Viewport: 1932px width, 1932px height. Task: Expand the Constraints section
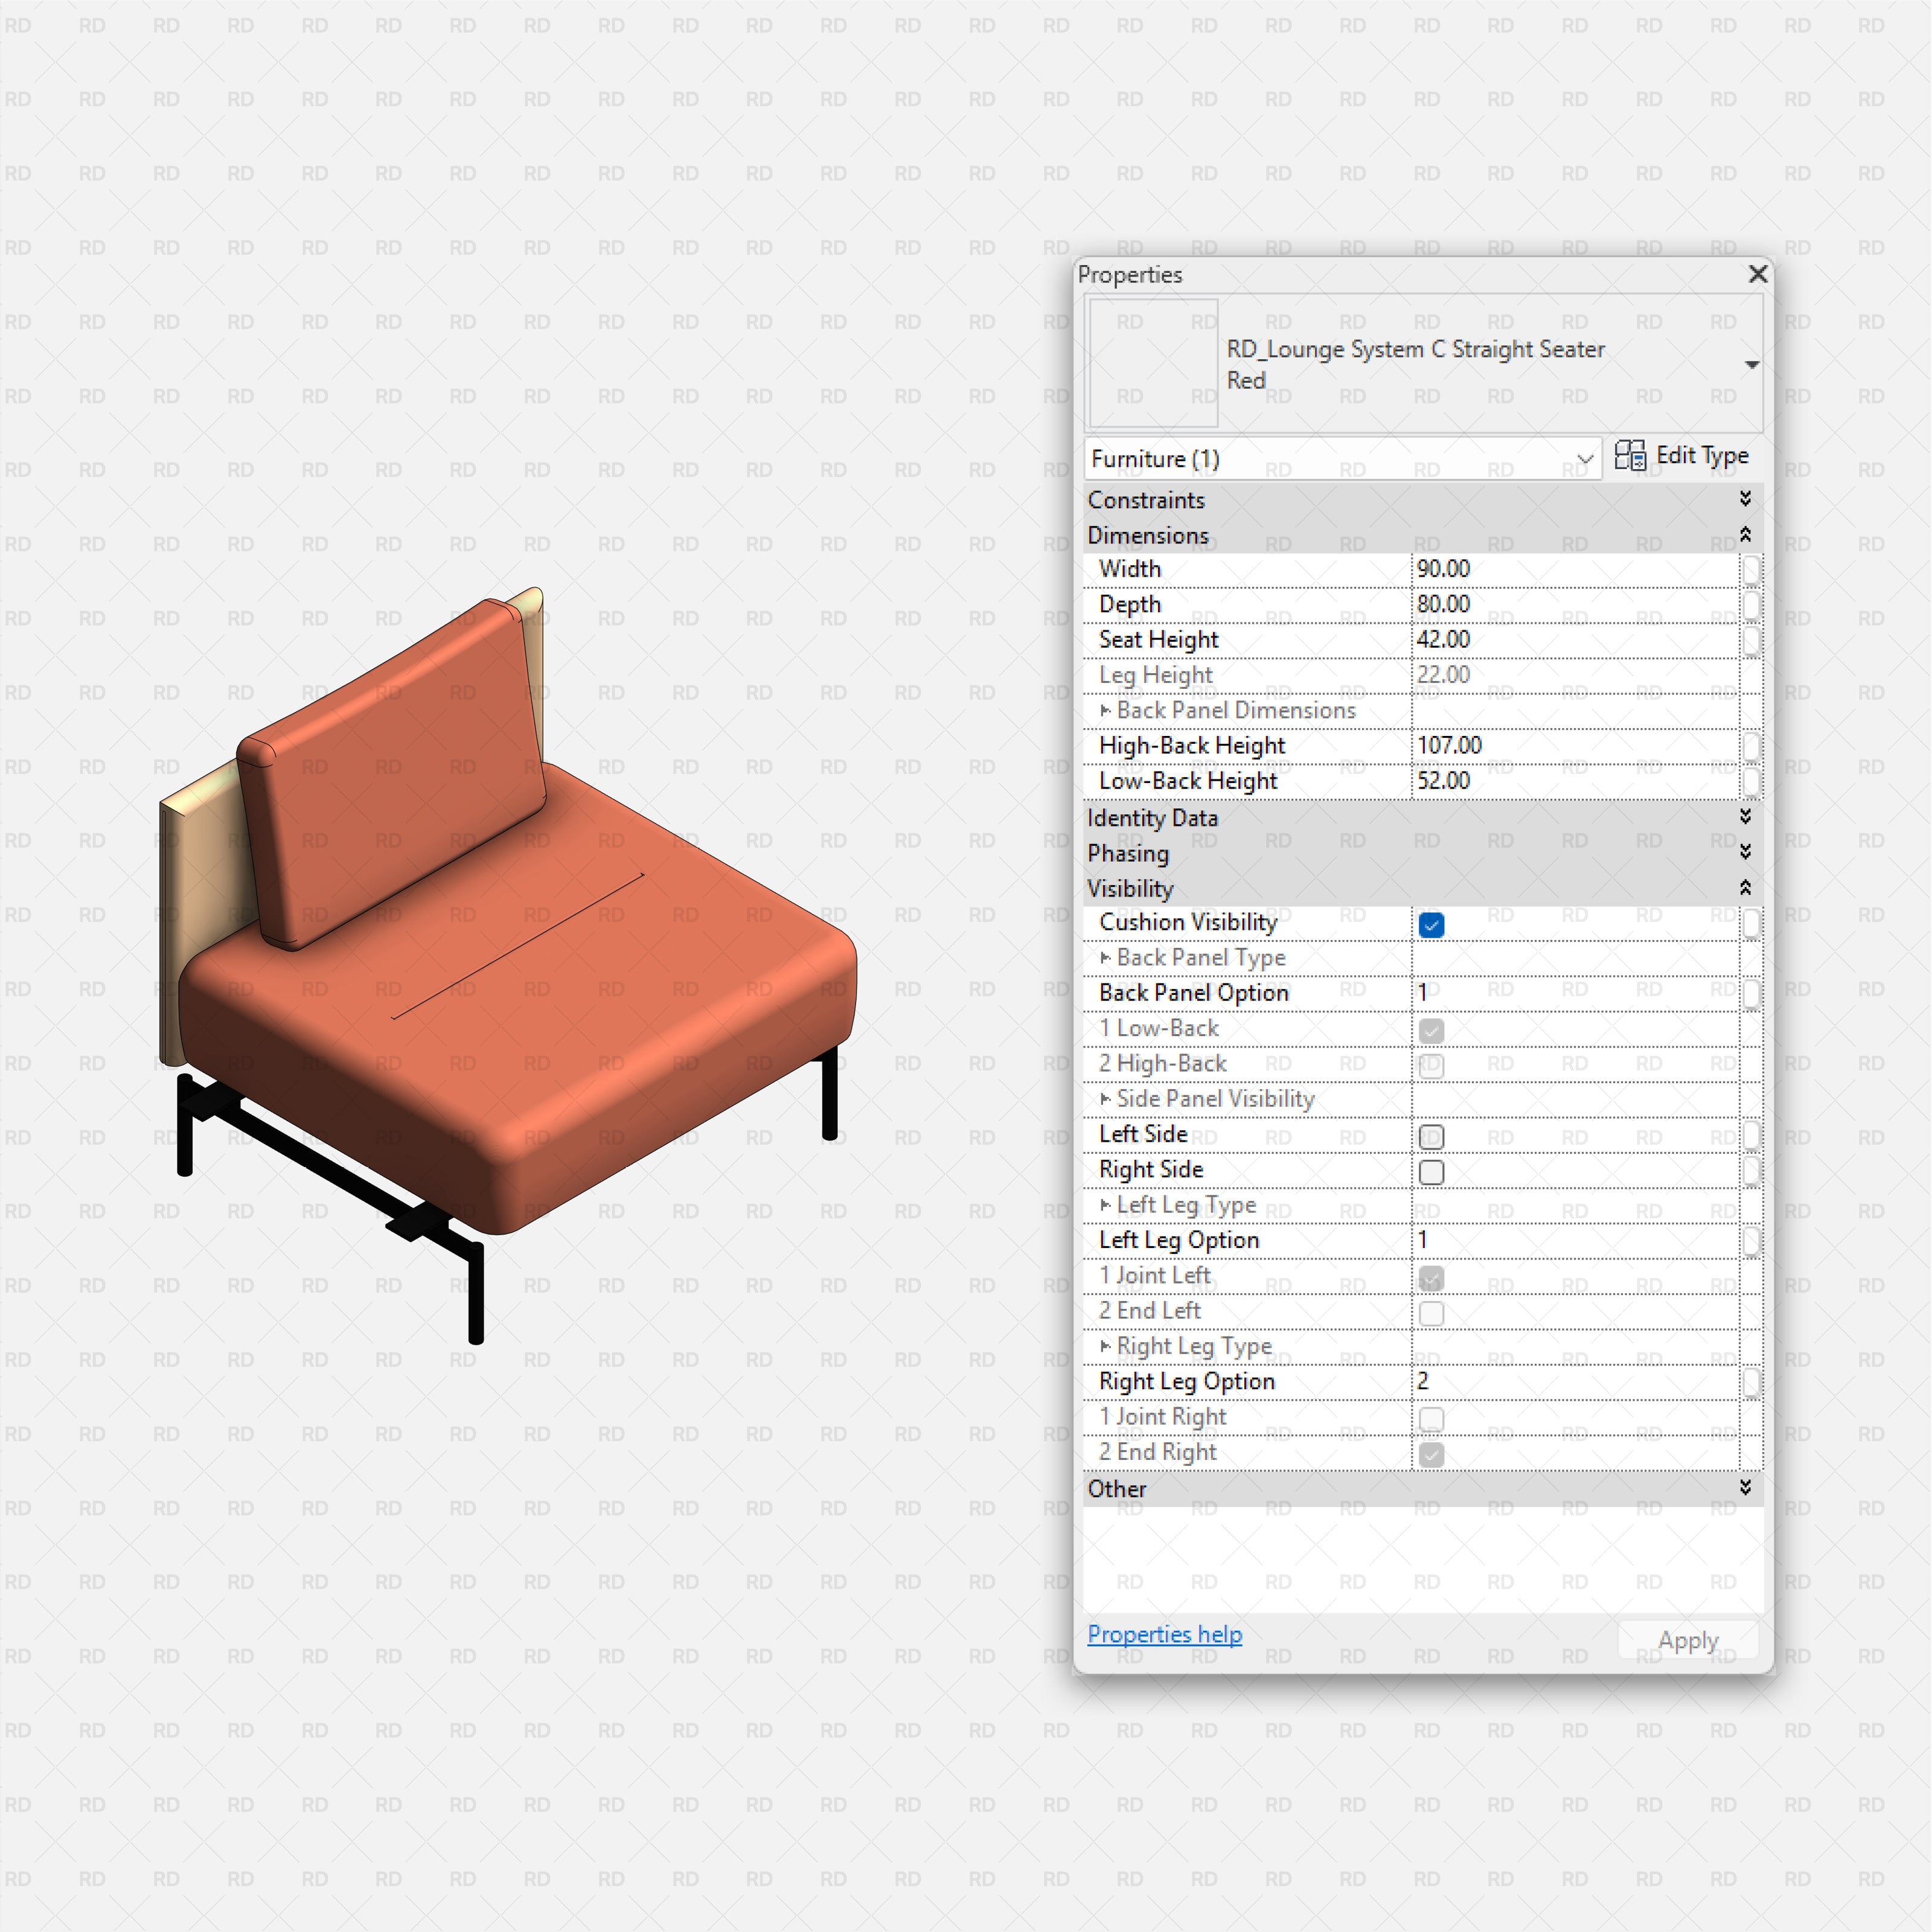click(x=1745, y=499)
